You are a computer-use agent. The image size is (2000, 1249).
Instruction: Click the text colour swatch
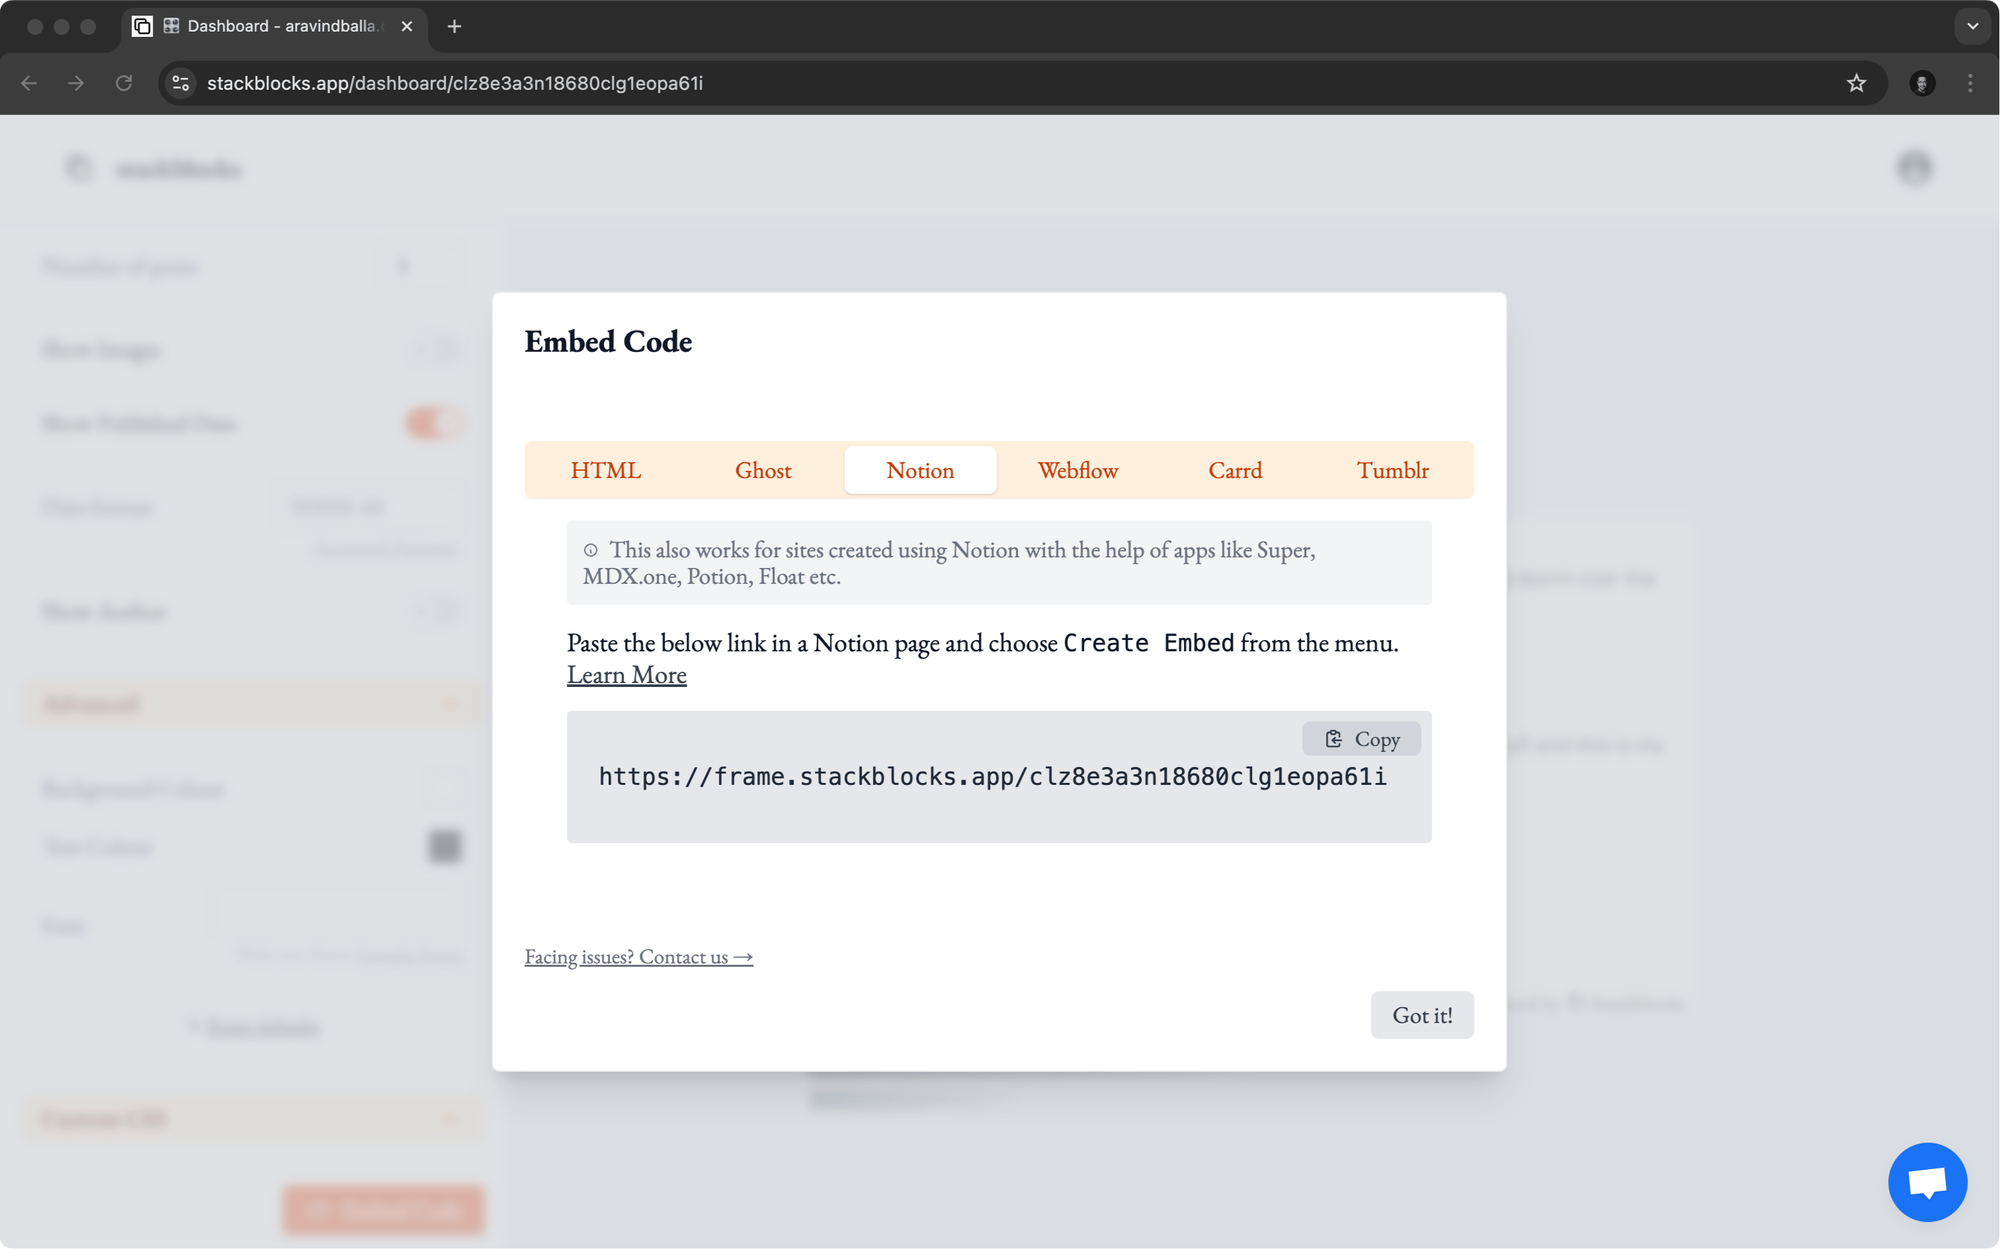(x=445, y=846)
